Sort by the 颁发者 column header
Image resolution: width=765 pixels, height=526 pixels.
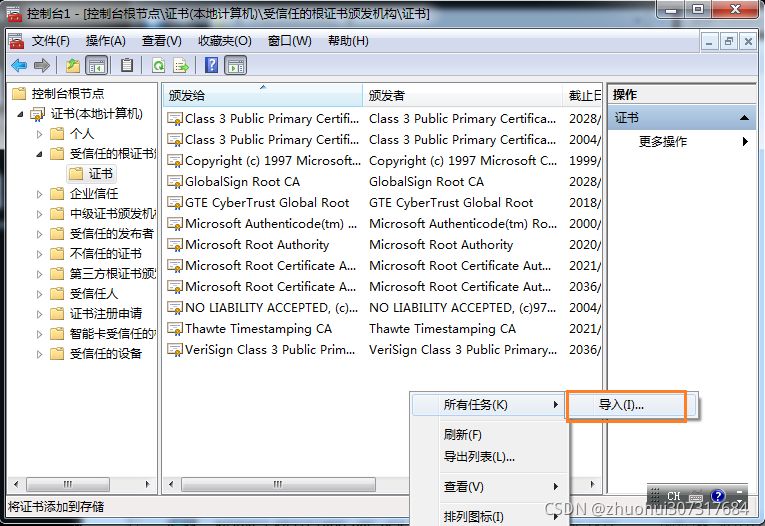(463, 95)
